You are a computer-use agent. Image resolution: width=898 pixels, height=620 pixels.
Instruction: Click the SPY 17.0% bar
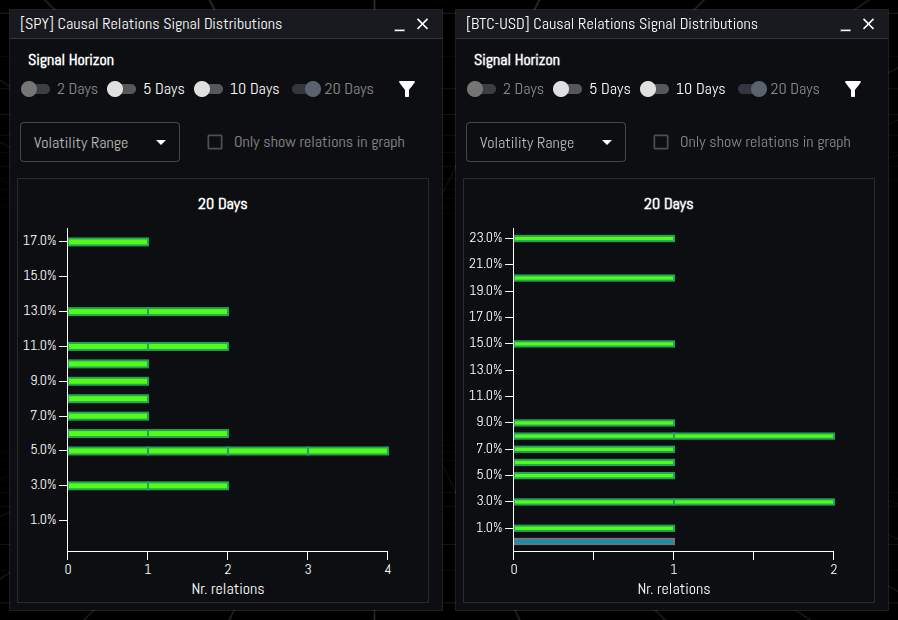pos(108,242)
